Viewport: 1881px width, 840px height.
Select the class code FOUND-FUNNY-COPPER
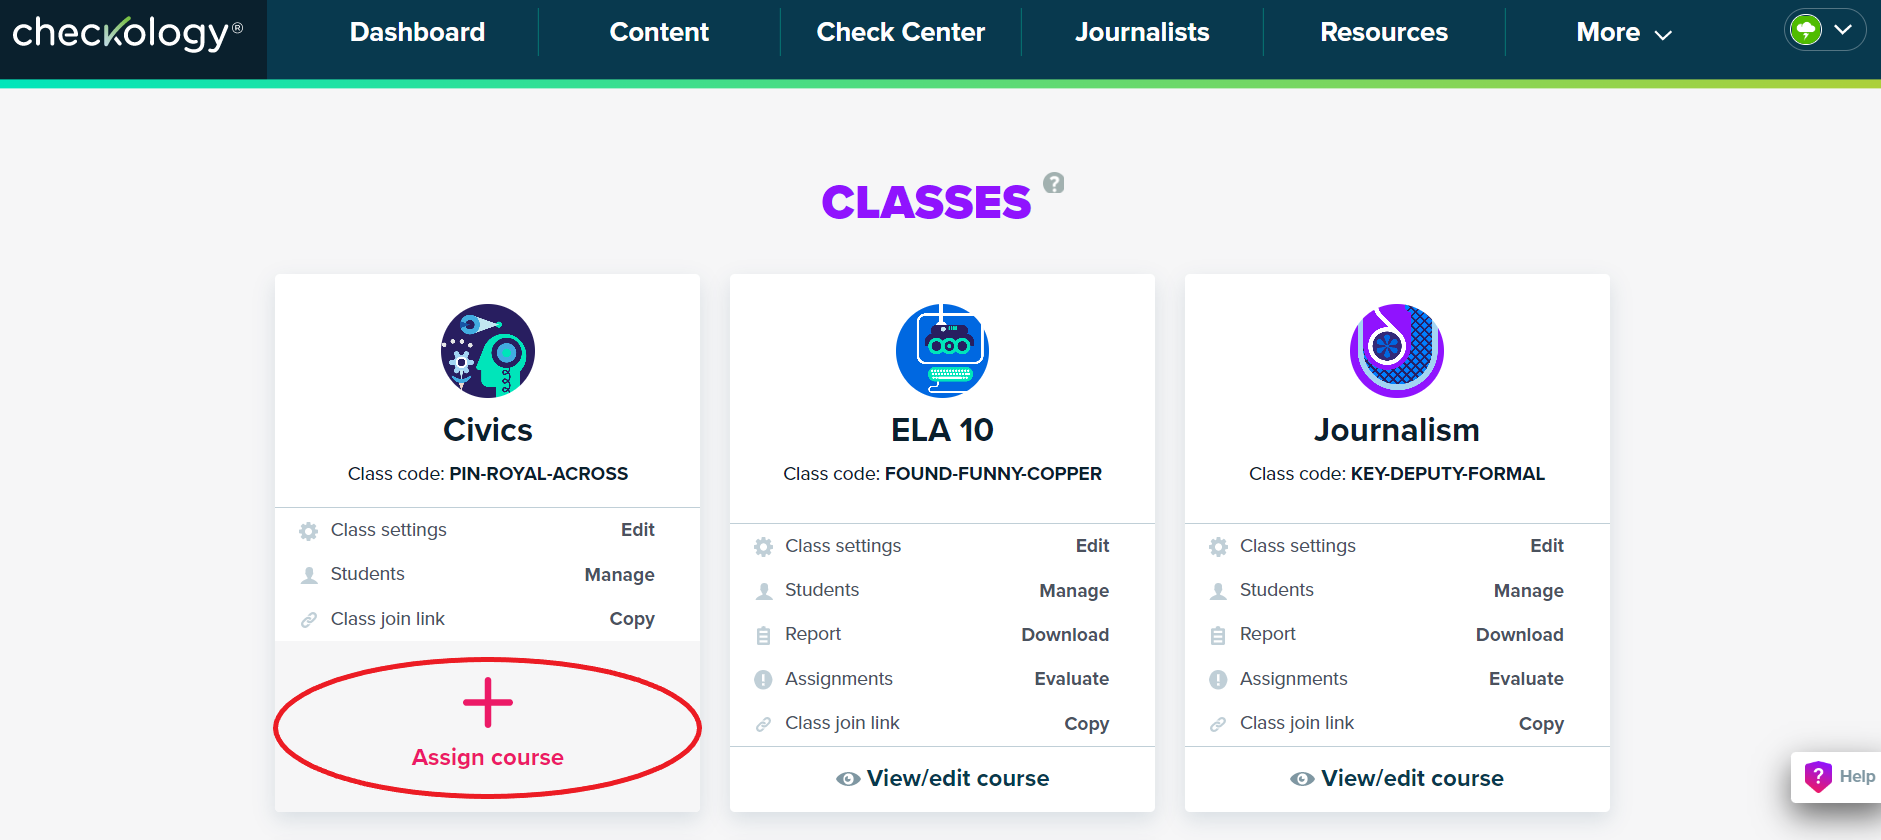(x=993, y=474)
